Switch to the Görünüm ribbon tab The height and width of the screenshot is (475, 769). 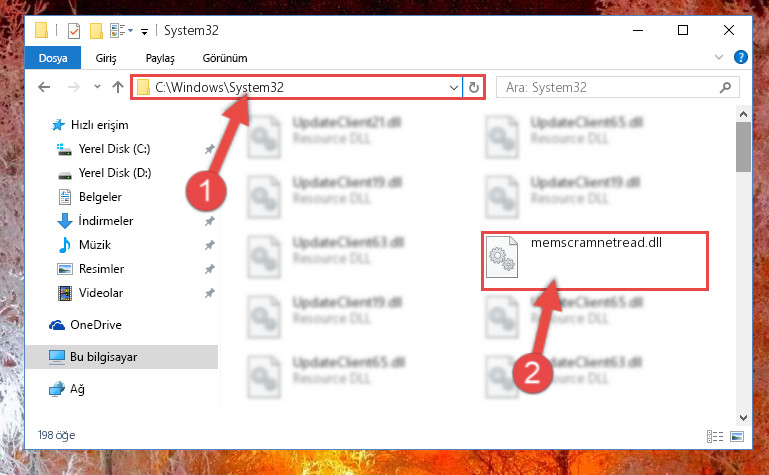(225, 58)
